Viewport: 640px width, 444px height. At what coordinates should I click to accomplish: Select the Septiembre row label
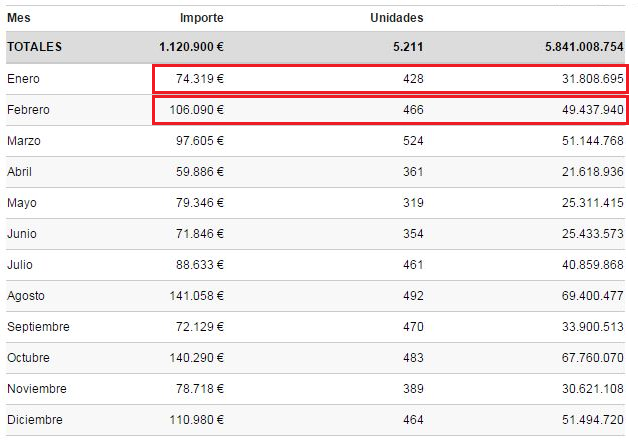[38, 327]
